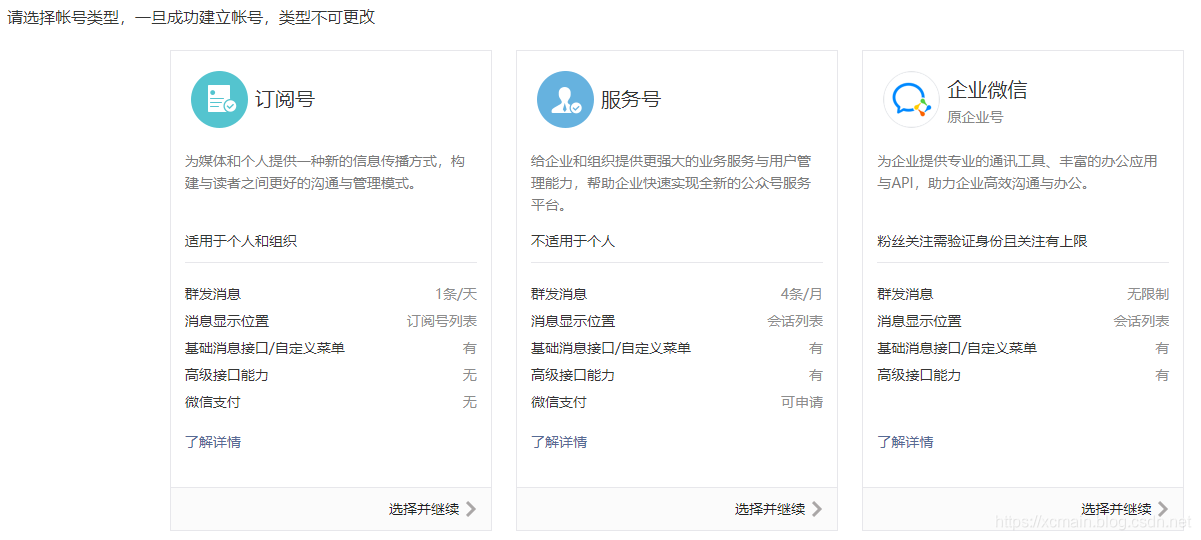The height and width of the screenshot is (540, 1201).
Task: Click 基础消息接口/自定义菜单 label in 服务号 card
Action: 611,348
